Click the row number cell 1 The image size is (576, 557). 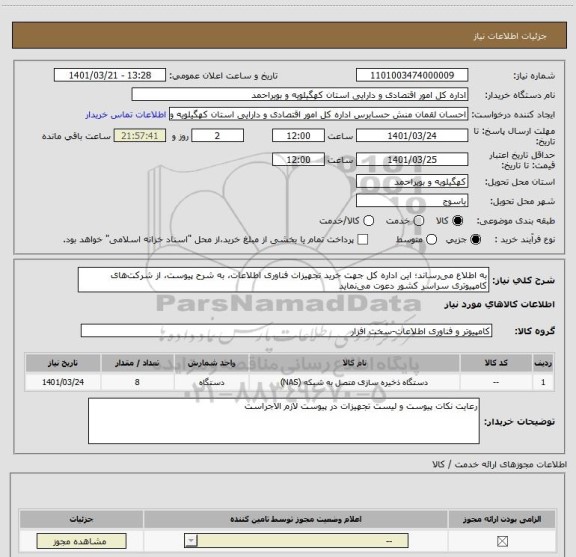point(543,382)
